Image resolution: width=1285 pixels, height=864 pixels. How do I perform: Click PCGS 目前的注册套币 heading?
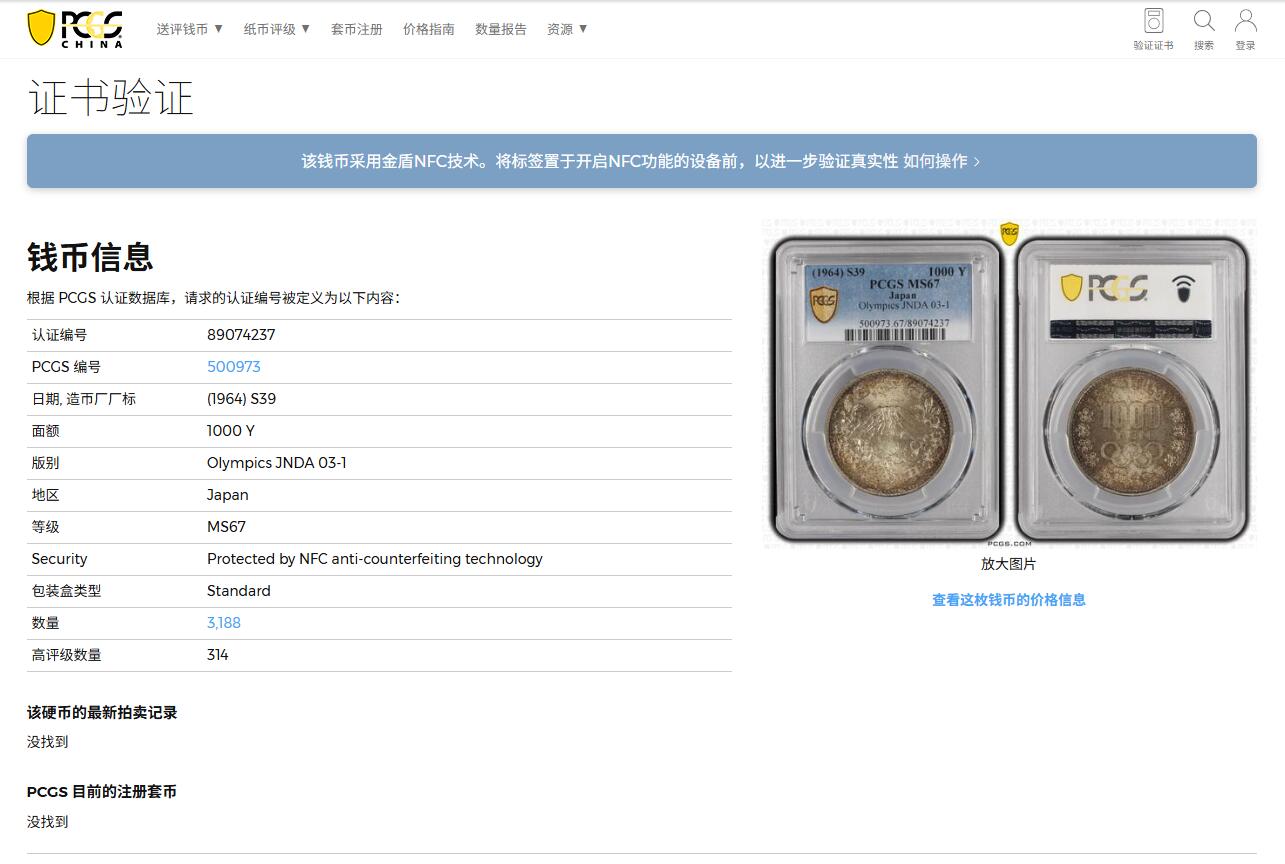pyautogui.click(x=102, y=792)
